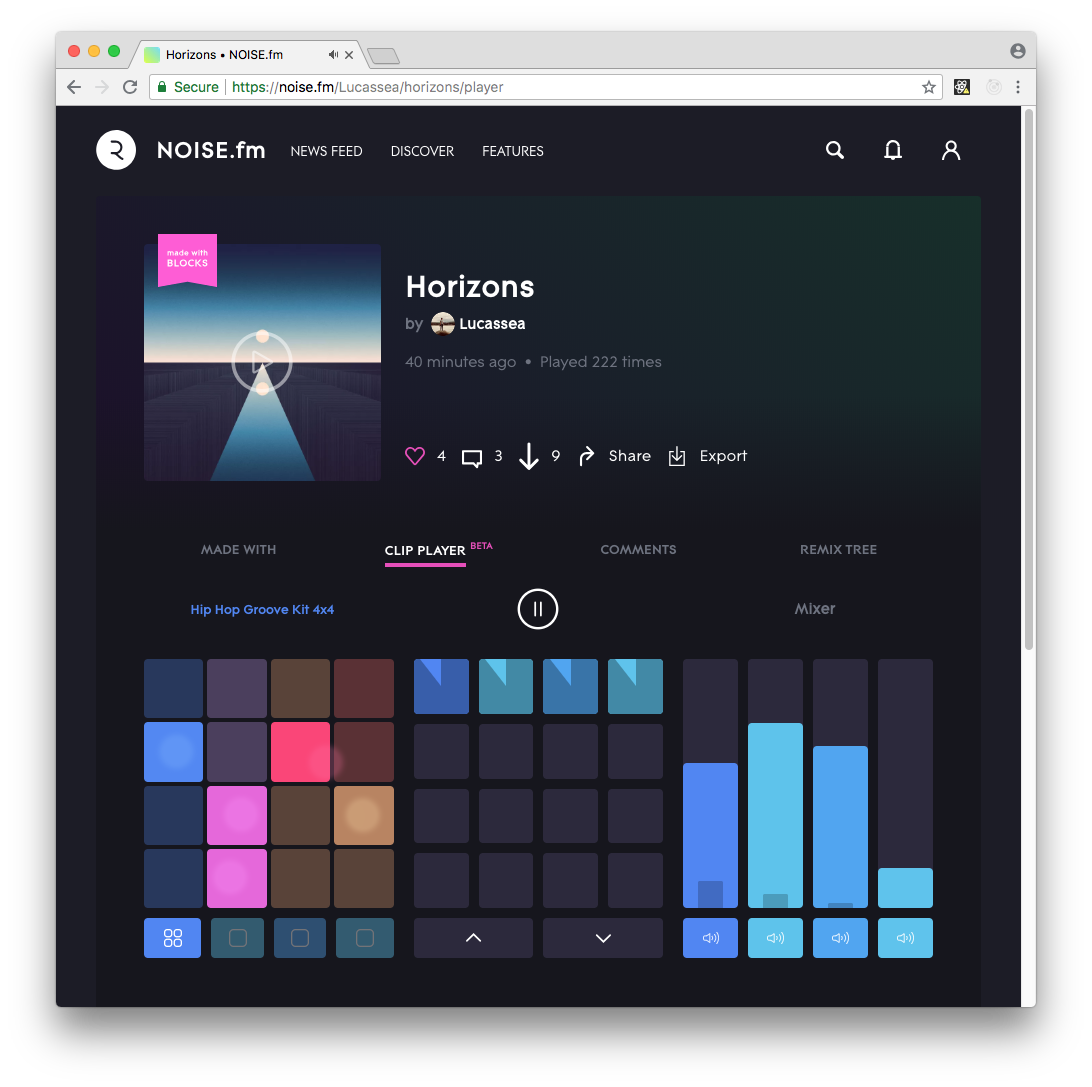Play track from album artwork

tap(262, 361)
